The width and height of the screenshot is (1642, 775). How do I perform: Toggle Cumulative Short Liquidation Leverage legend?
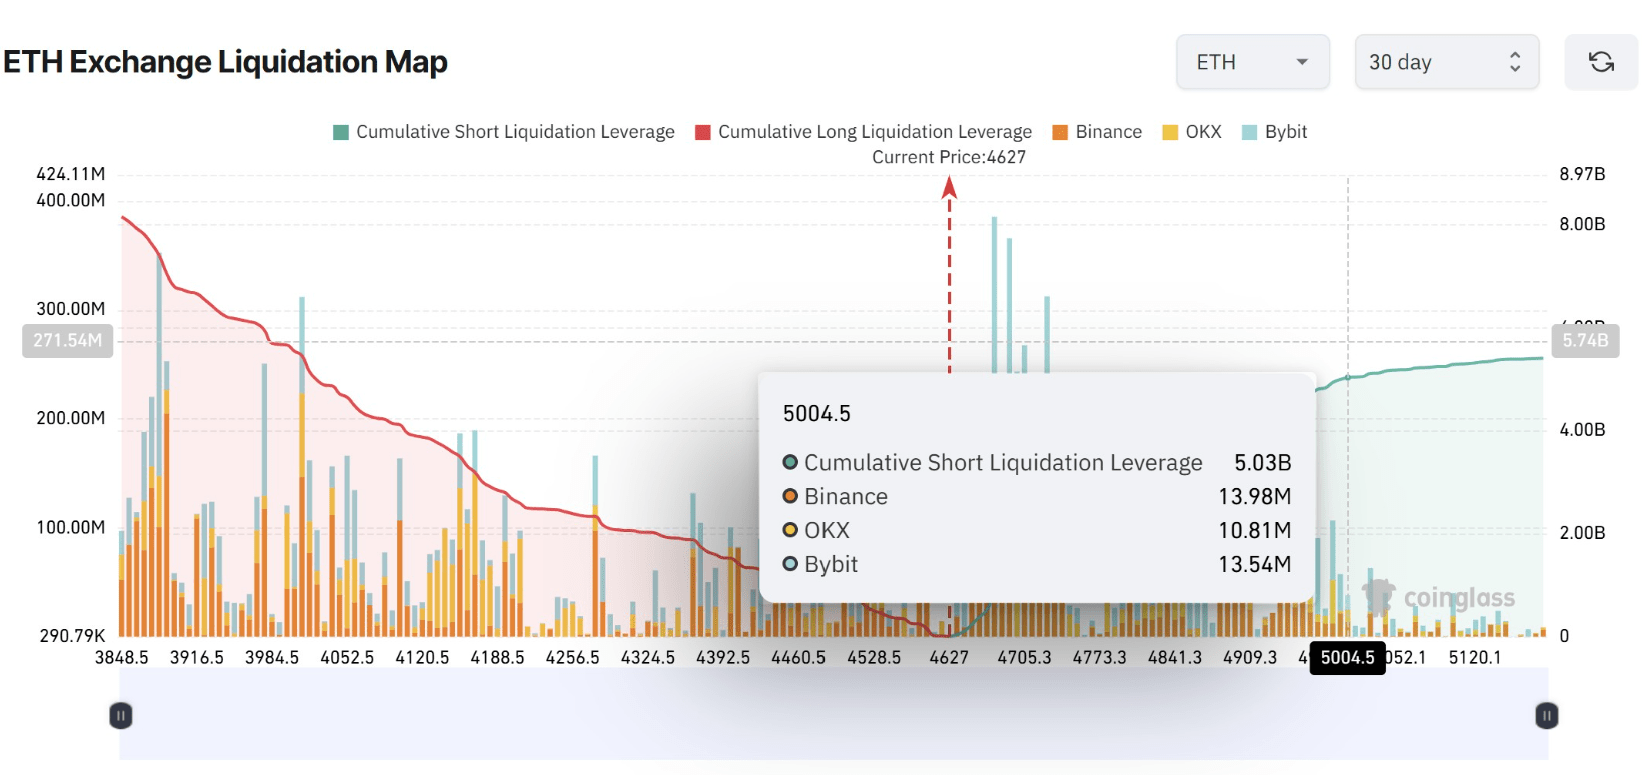click(x=504, y=132)
